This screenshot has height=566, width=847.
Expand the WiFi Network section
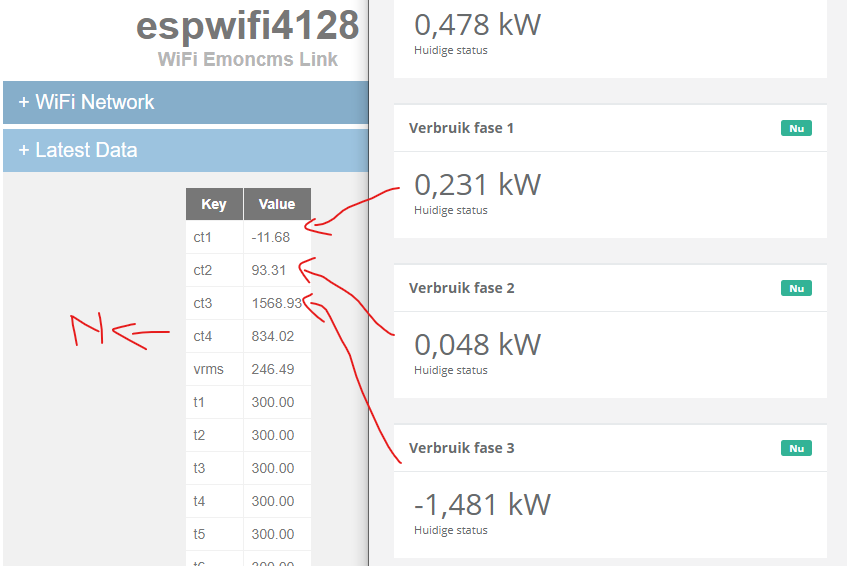[185, 103]
